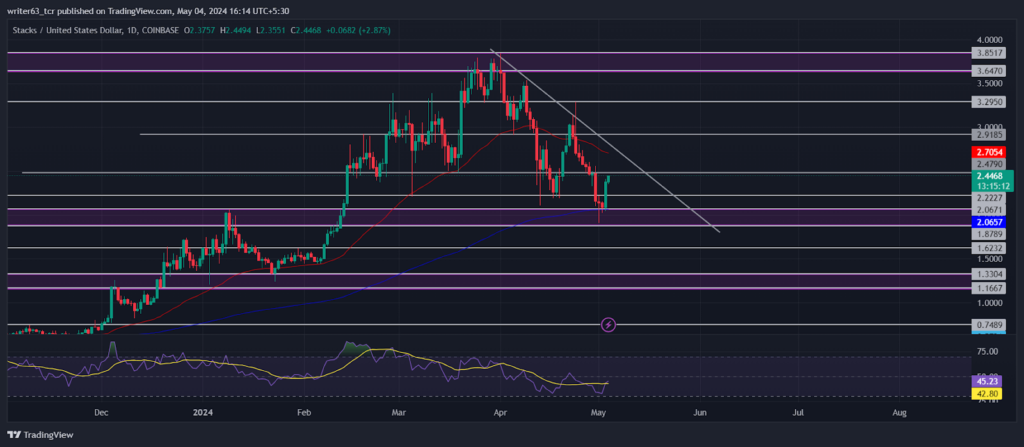The height and width of the screenshot is (447, 1024).
Task: Click the green 2.4468 current price label
Action: (991, 176)
